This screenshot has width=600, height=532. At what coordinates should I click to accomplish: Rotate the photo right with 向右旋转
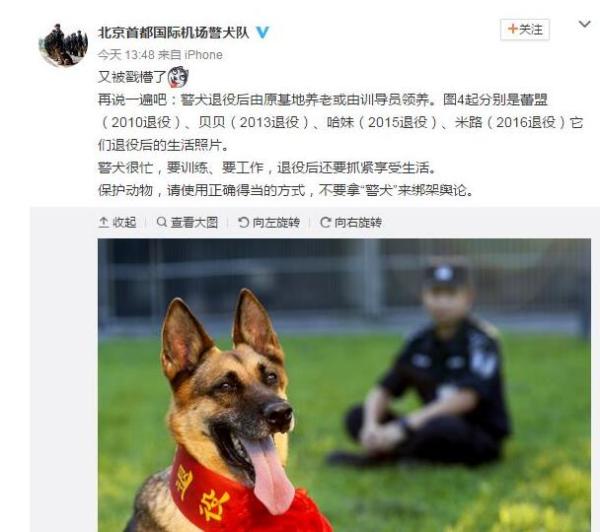coord(351,222)
